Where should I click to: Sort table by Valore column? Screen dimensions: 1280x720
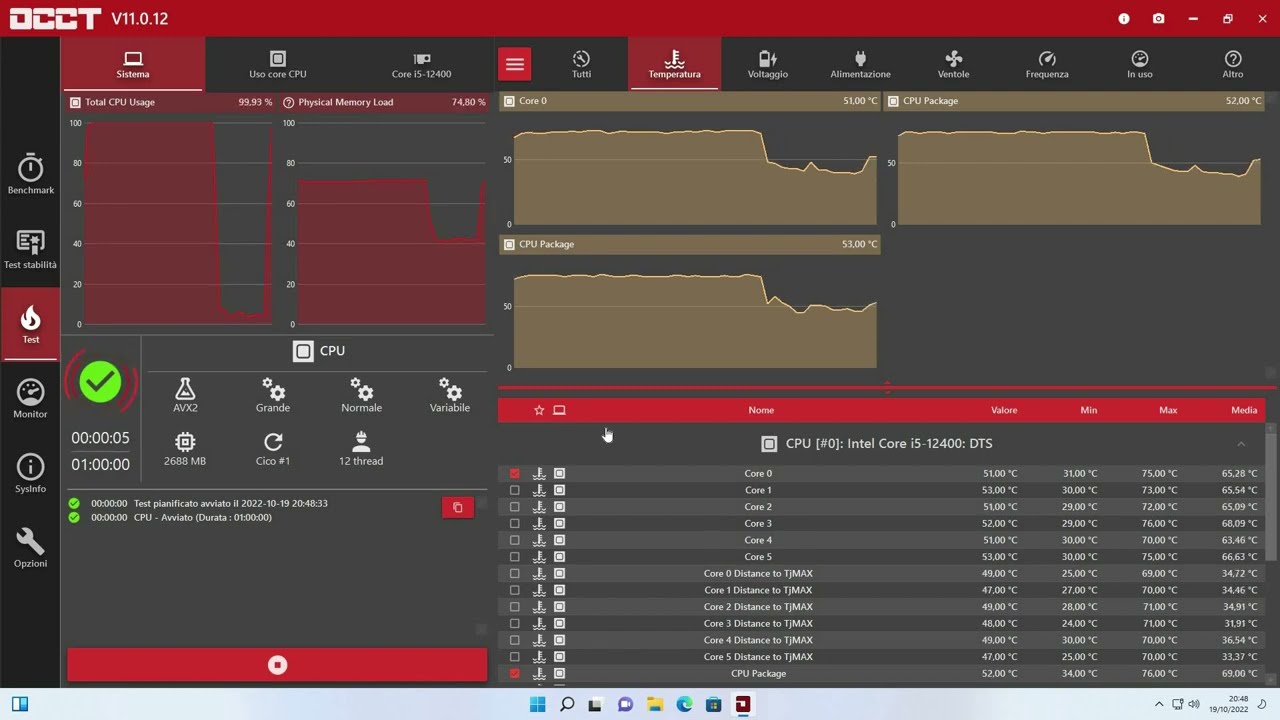1004,410
